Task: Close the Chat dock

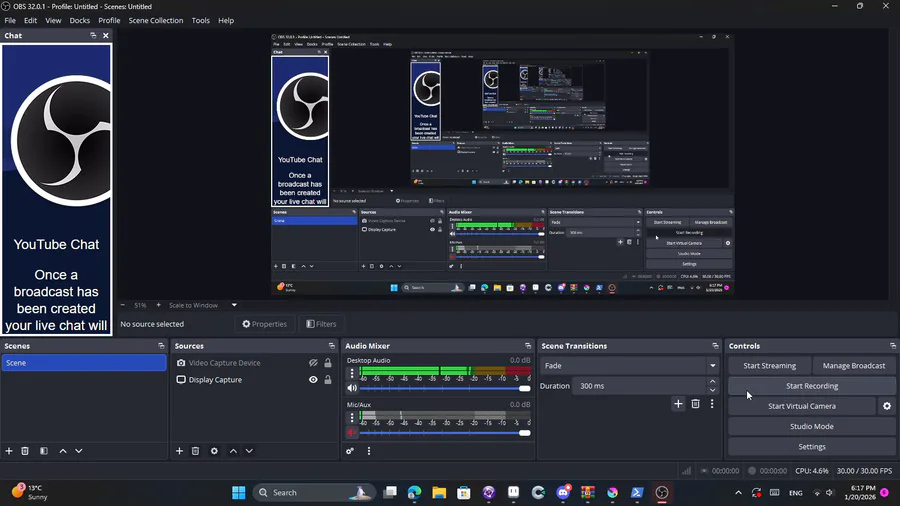Action: 106,36
